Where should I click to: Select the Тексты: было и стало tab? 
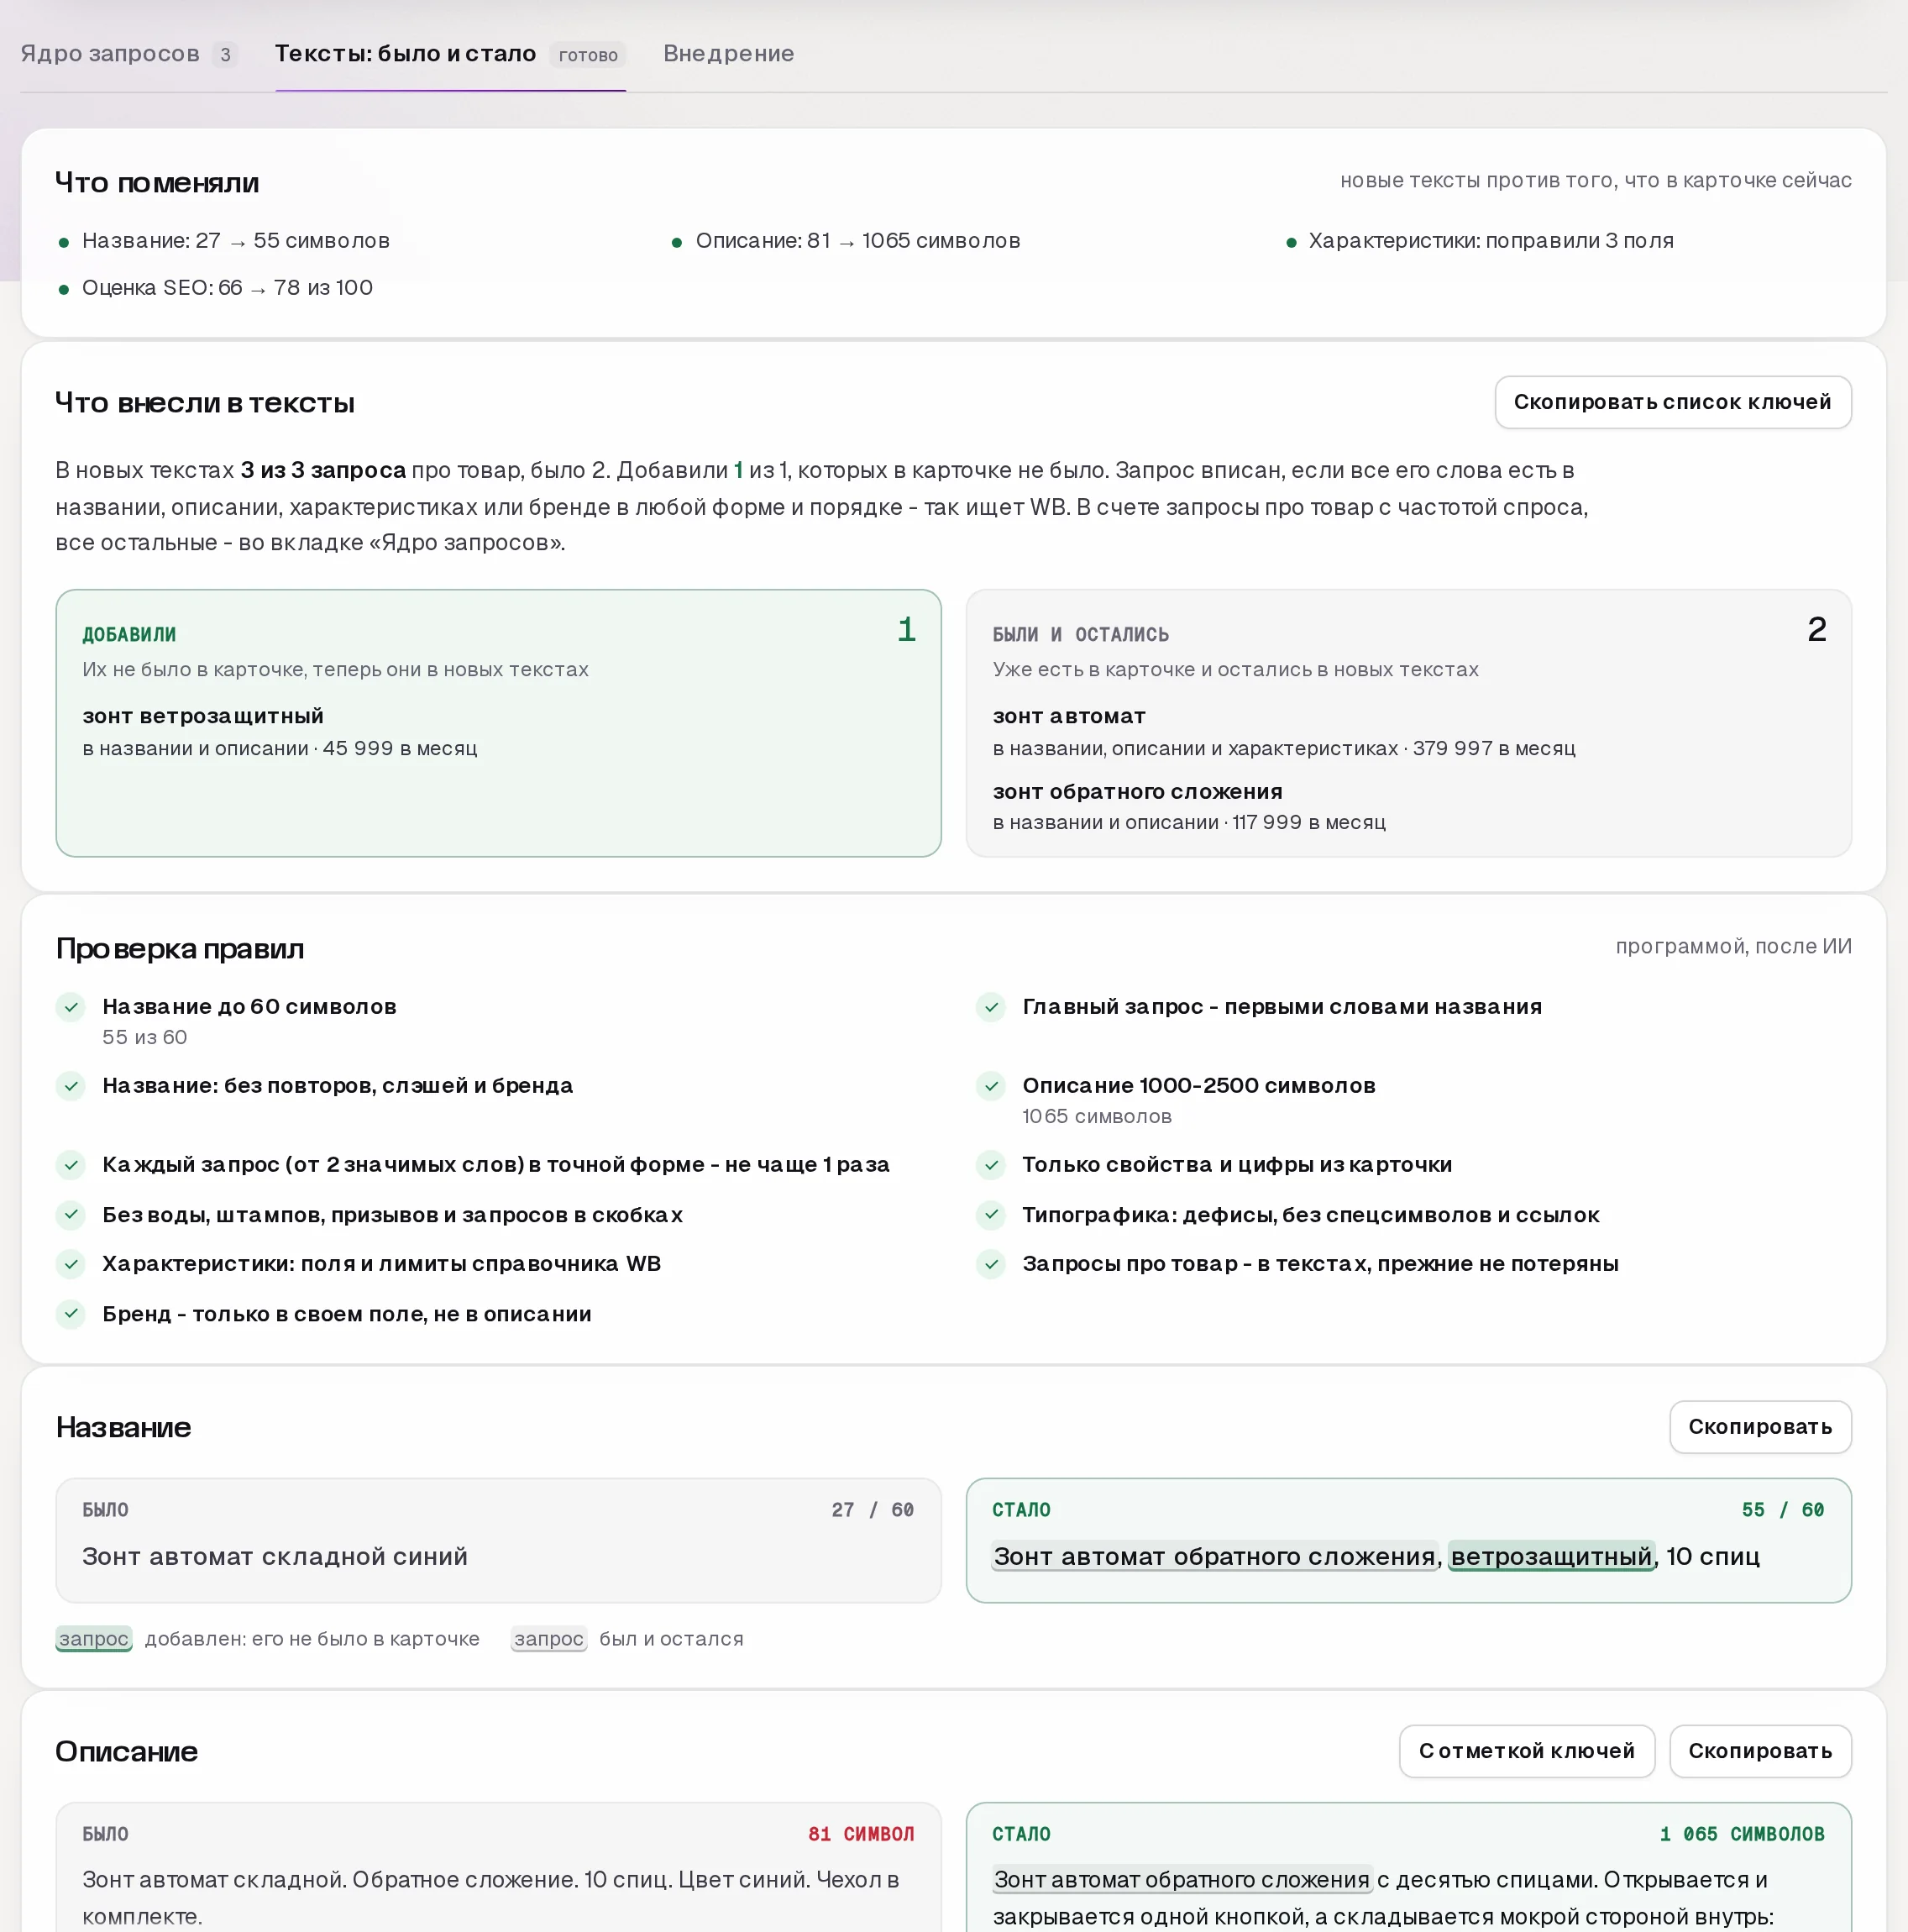[450, 54]
